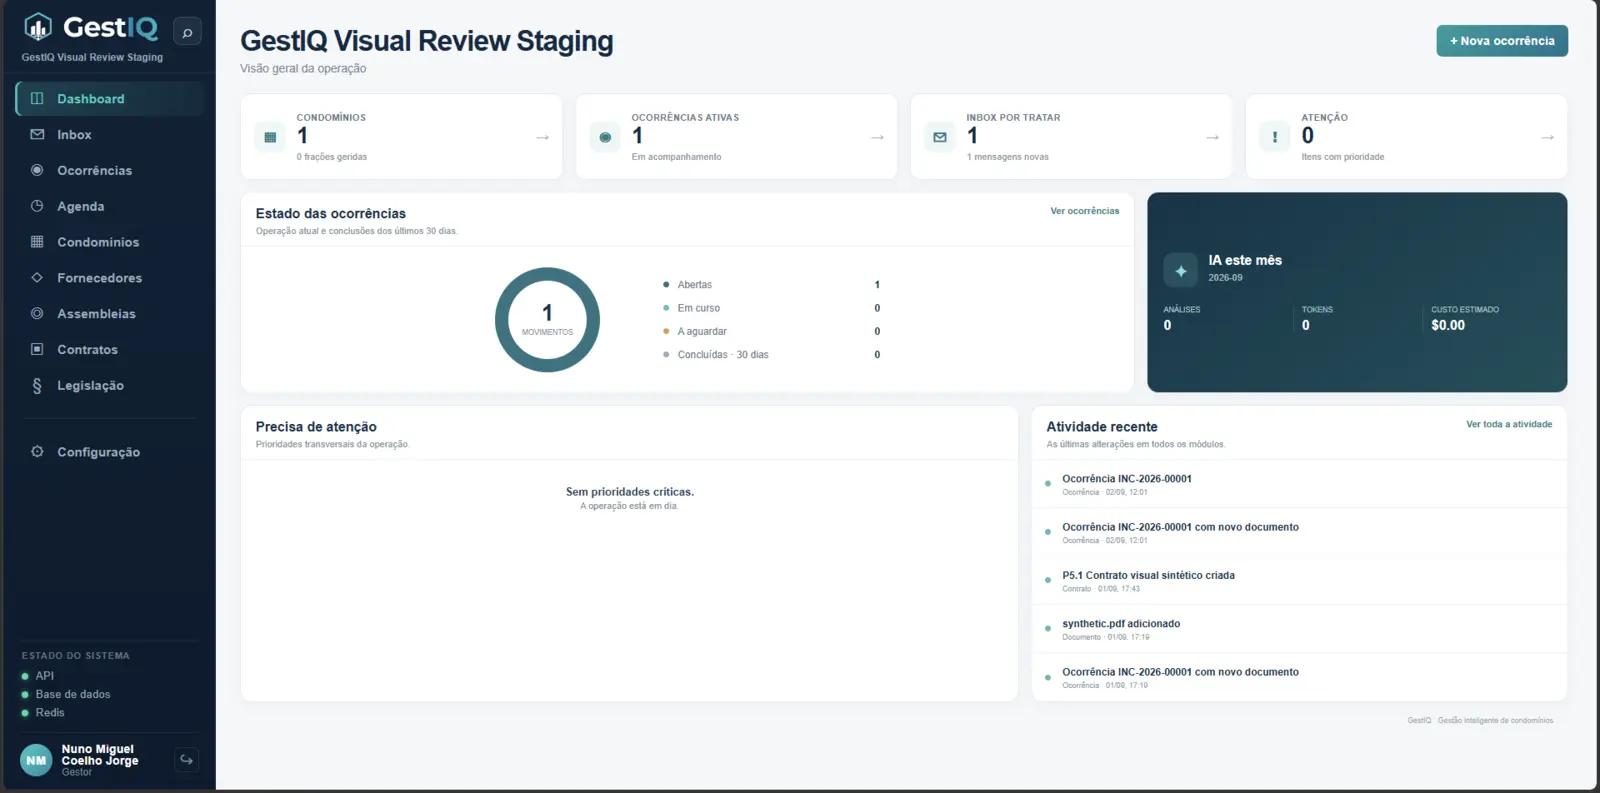Click the '$0.00' custo estimado value
Screen dimensions: 1600x793
coord(1448,325)
